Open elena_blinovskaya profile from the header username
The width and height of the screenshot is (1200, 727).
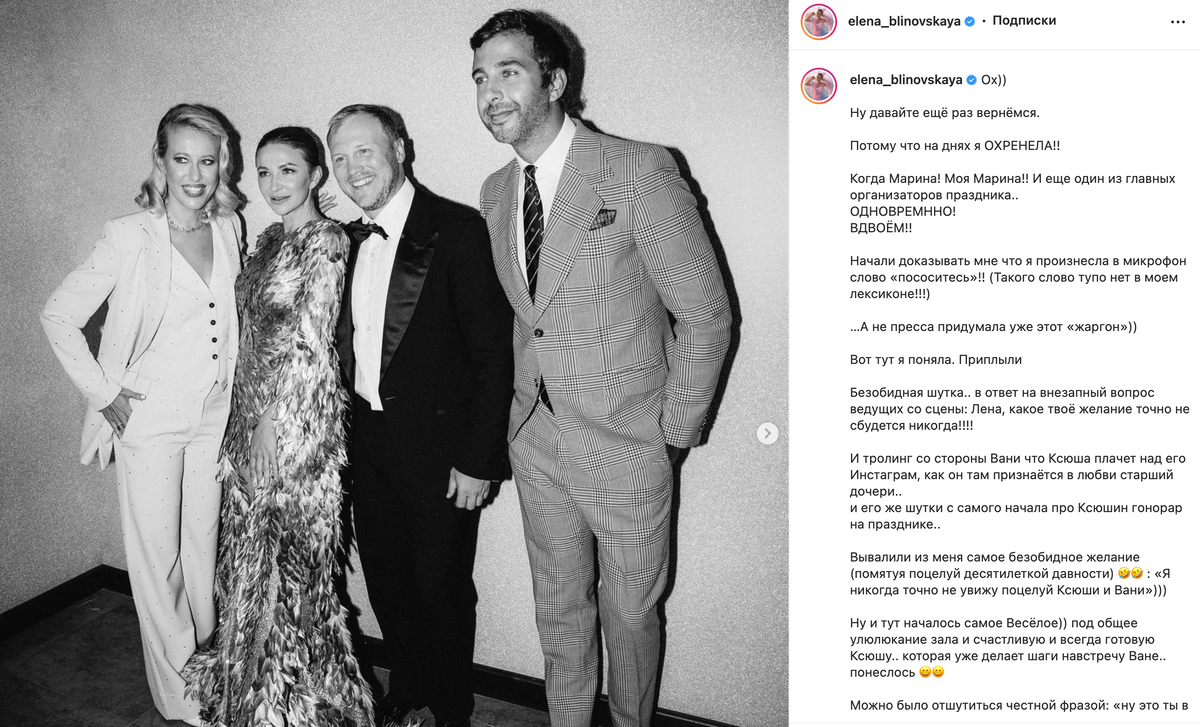click(x=905, y=21)
